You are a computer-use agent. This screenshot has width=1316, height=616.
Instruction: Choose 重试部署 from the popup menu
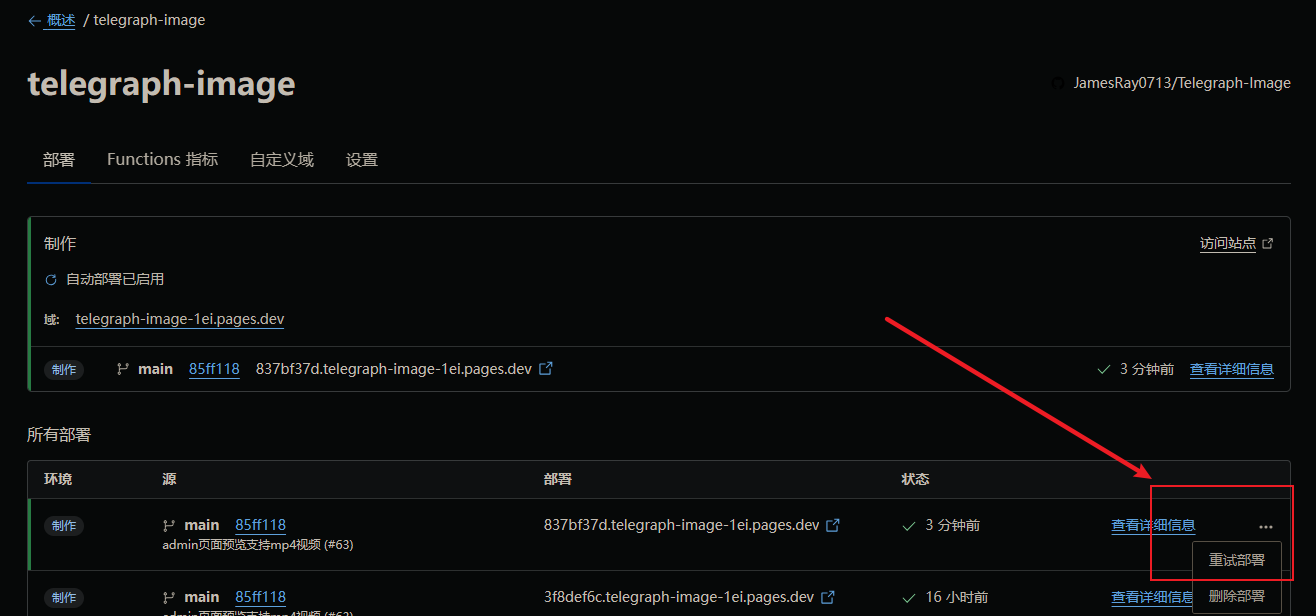click(1236, 560)
